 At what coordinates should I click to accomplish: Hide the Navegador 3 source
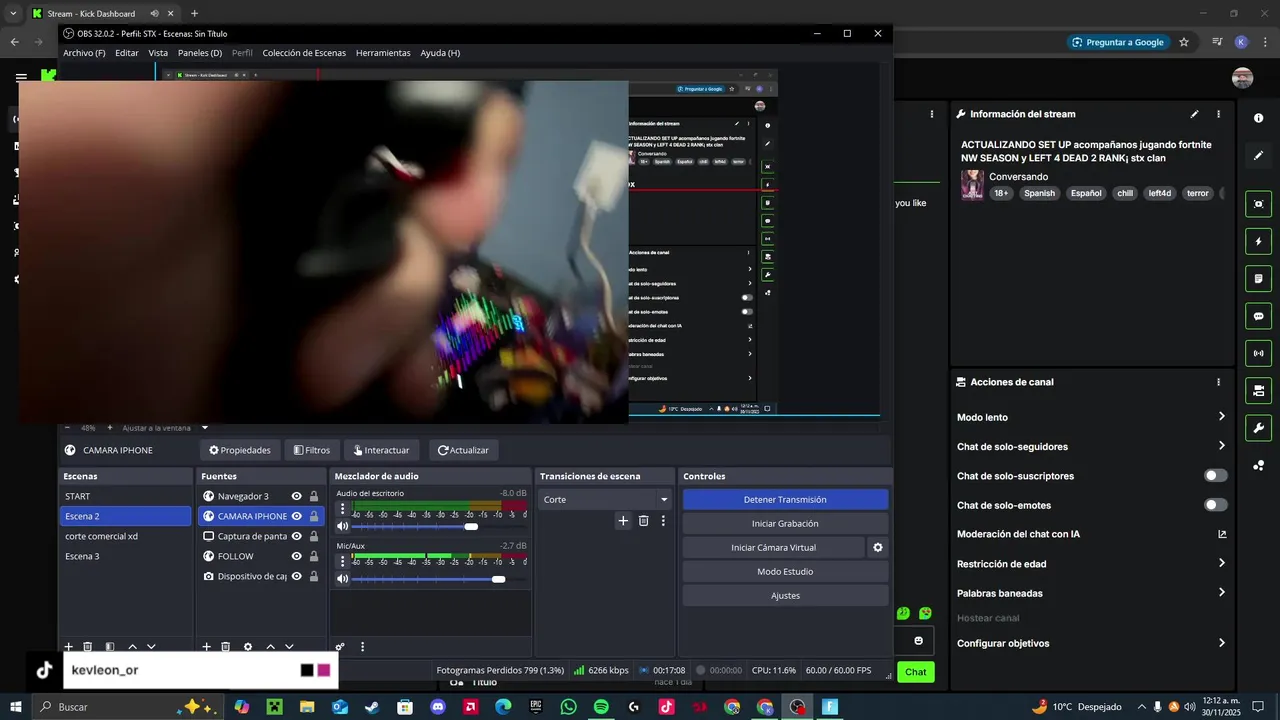pyautogui.click(x=297, y=496)
